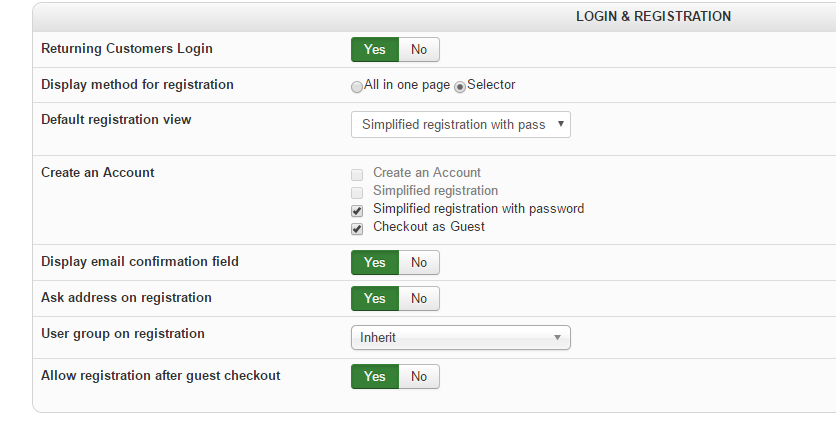Click the 'LOGIN & REGISTRATION' section header
This screenshot has width=836, height=436.
tap(653, 17)
